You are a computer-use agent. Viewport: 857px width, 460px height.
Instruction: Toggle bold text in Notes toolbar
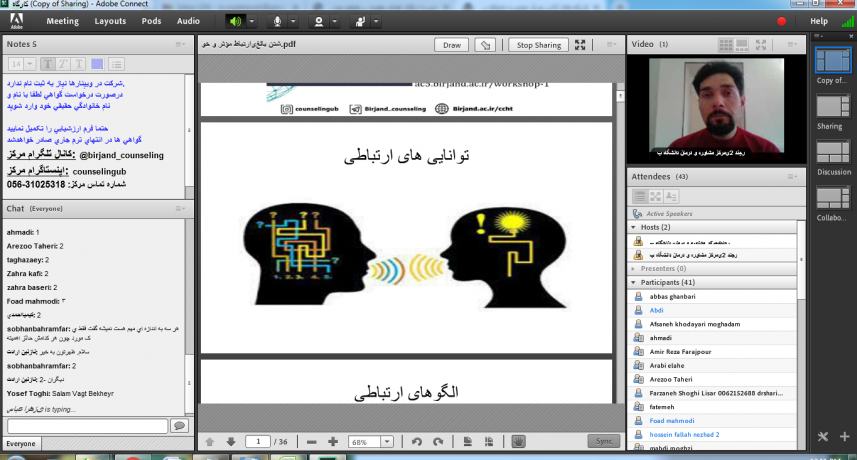[x=48, y=64]
